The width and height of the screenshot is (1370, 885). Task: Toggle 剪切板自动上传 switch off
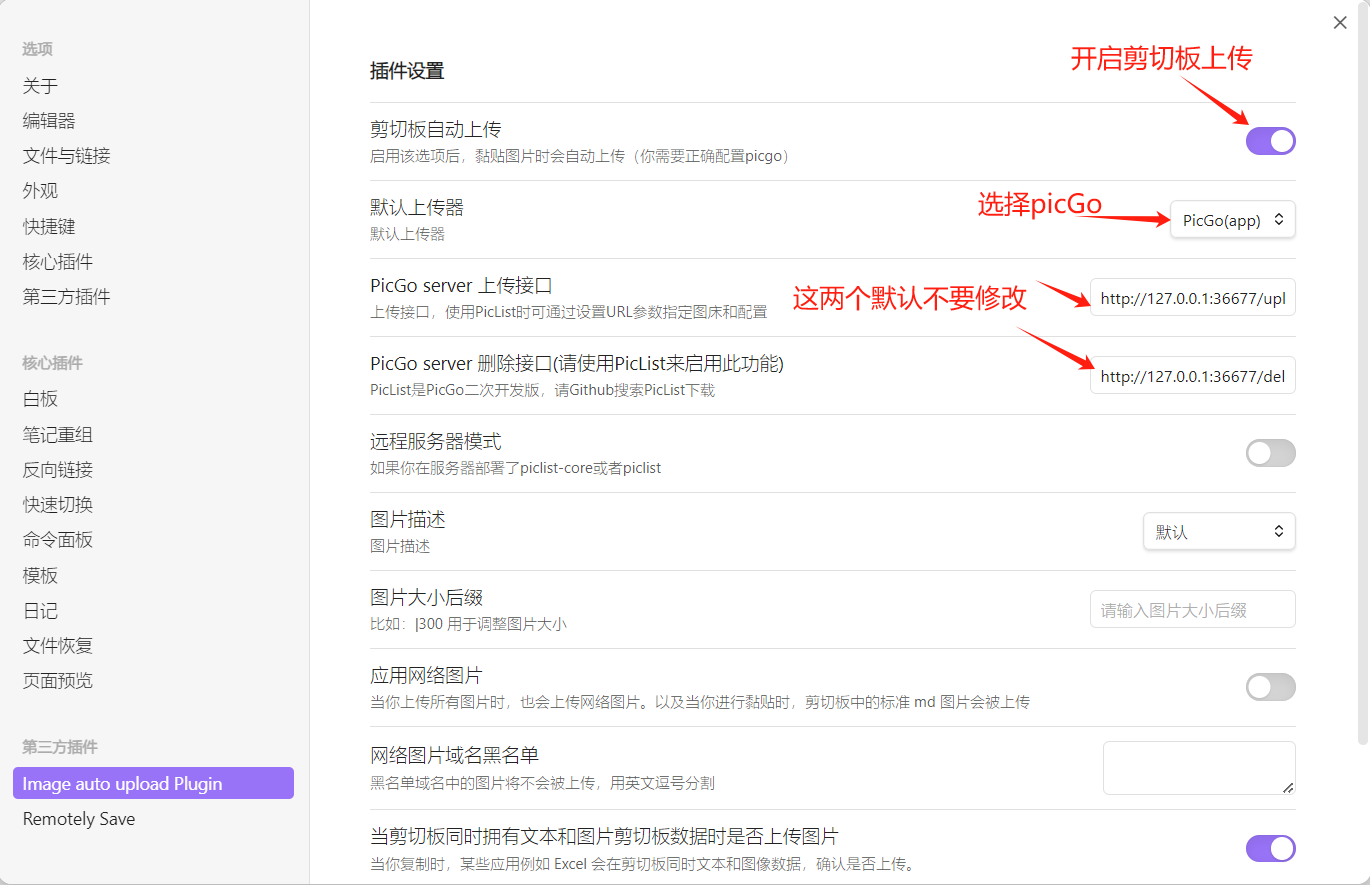[1270, 141]
